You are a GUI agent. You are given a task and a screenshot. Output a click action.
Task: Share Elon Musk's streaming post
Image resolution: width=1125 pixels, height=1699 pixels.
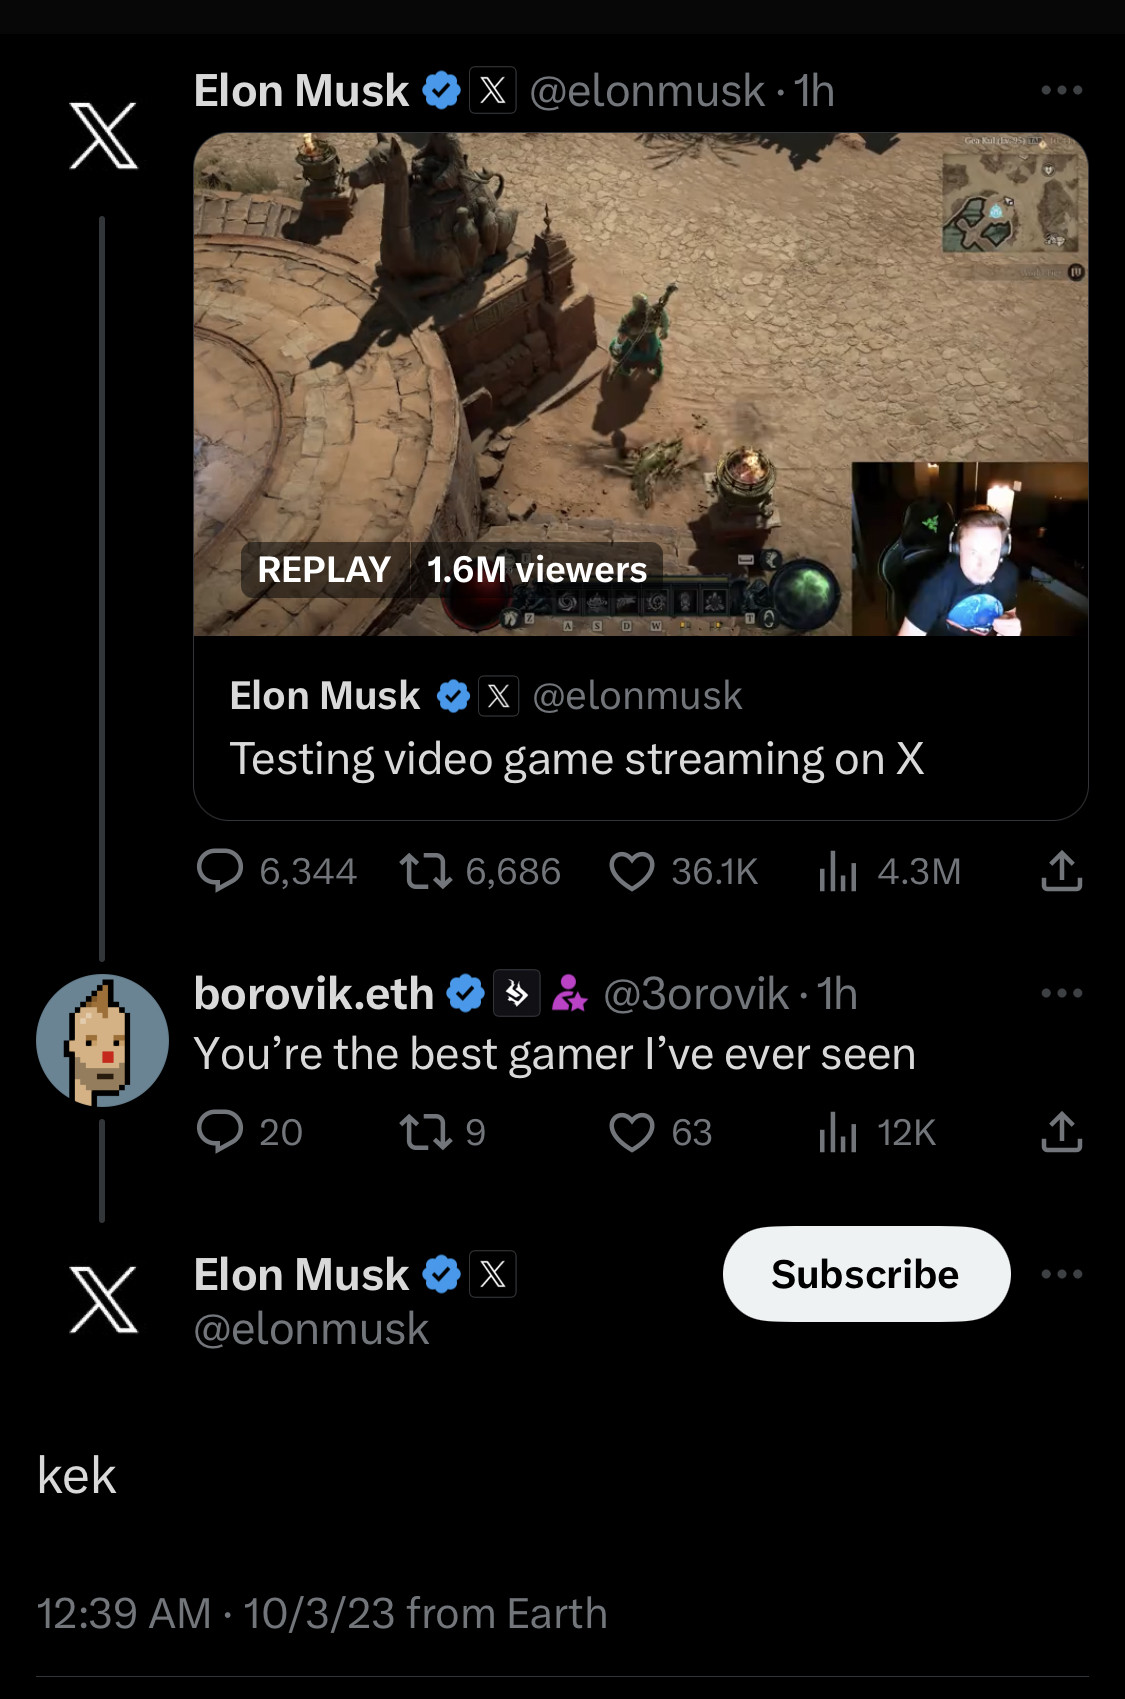coord(1061,871)
